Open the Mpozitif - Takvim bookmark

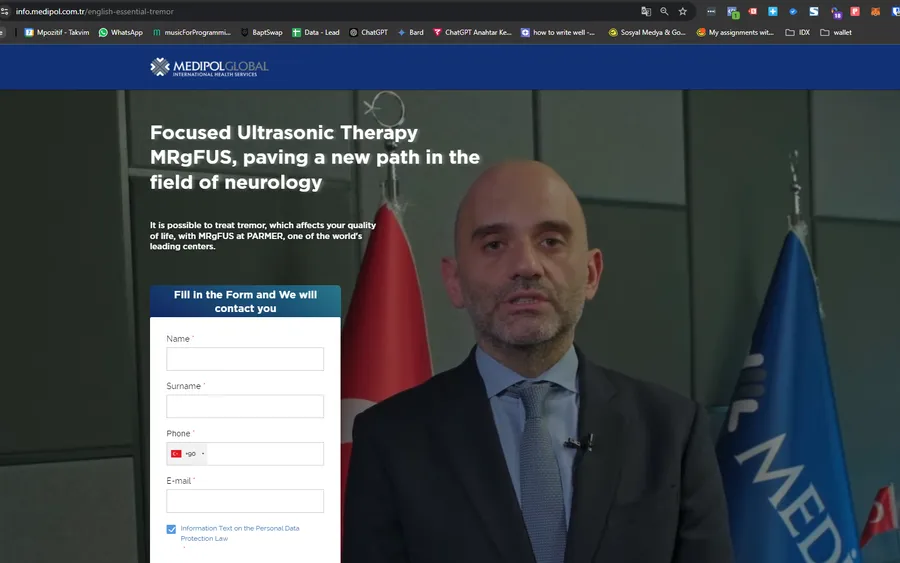(57, 33)
